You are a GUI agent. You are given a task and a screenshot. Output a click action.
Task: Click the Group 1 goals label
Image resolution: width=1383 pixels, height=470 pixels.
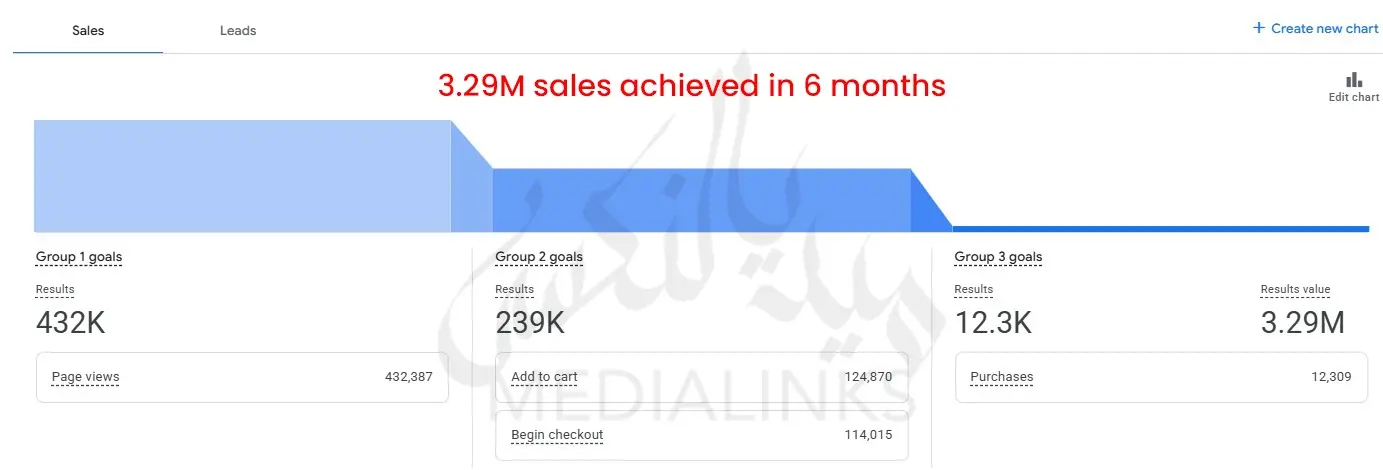point(79,257)
